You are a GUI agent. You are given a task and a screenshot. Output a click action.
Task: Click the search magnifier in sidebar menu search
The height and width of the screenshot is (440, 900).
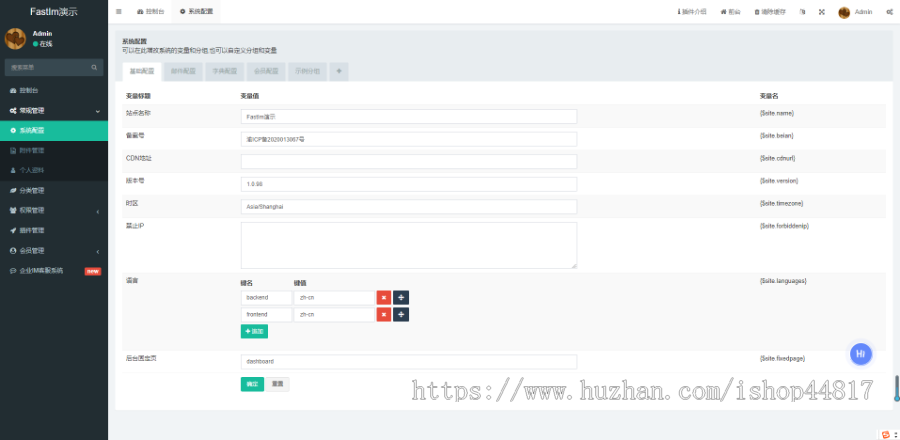(x=94, y=67)
